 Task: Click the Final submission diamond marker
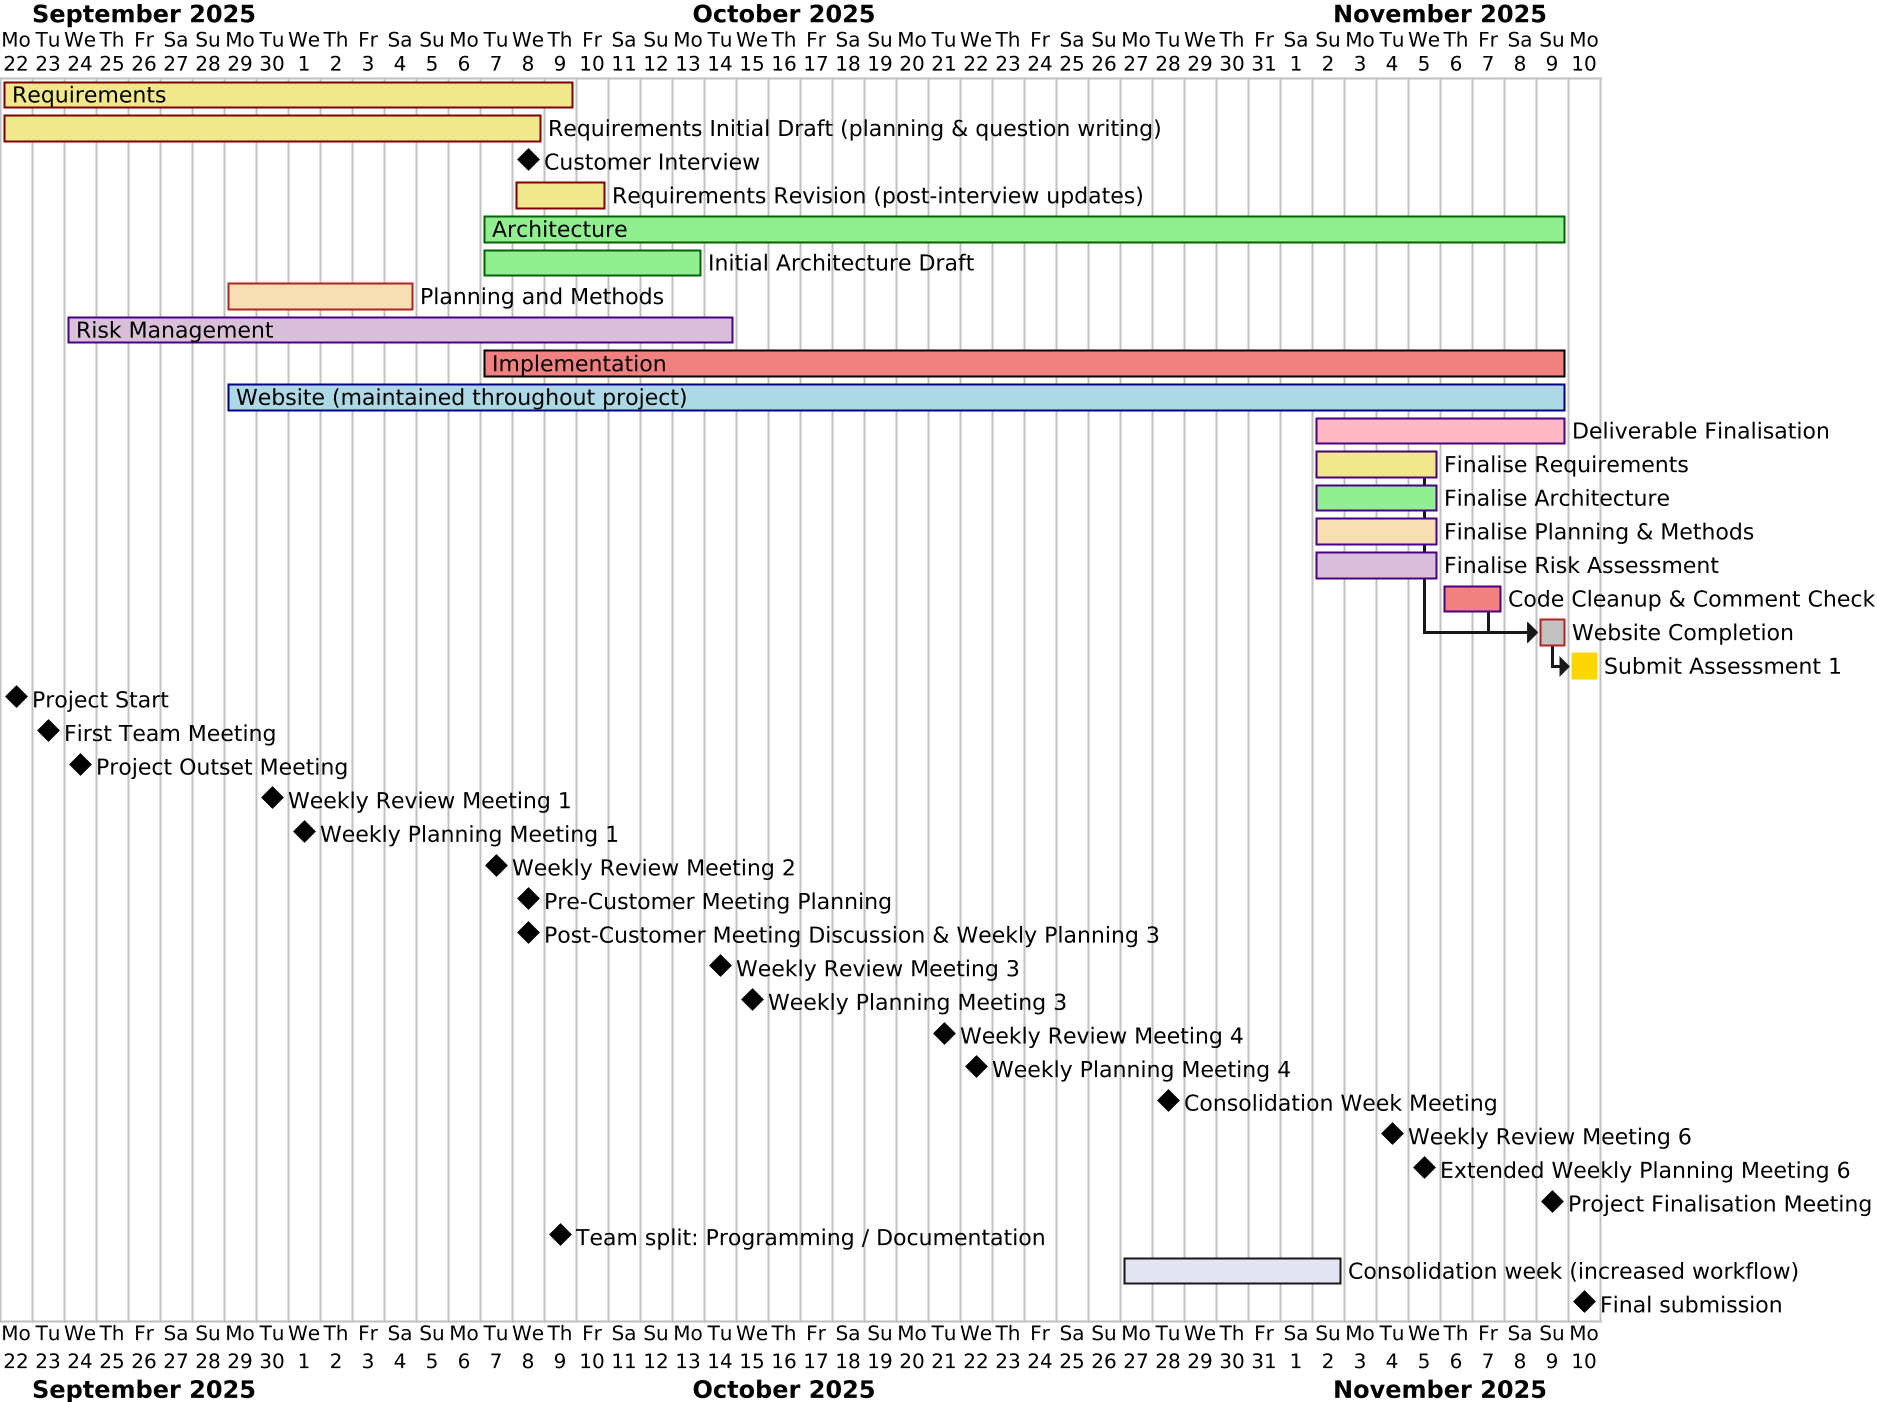pyautogui.click(x=1584, y=1301)
